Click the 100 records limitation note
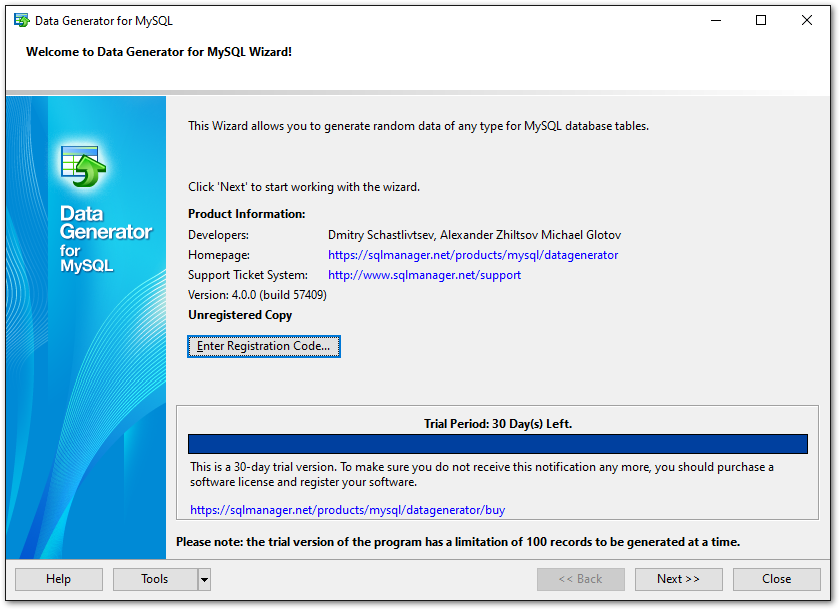The image size is (840, 610). pyautogui.click(x=458, y=542)
